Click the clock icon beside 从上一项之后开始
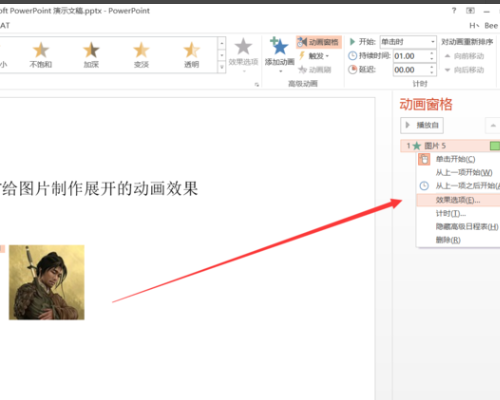 coord(424,186)
